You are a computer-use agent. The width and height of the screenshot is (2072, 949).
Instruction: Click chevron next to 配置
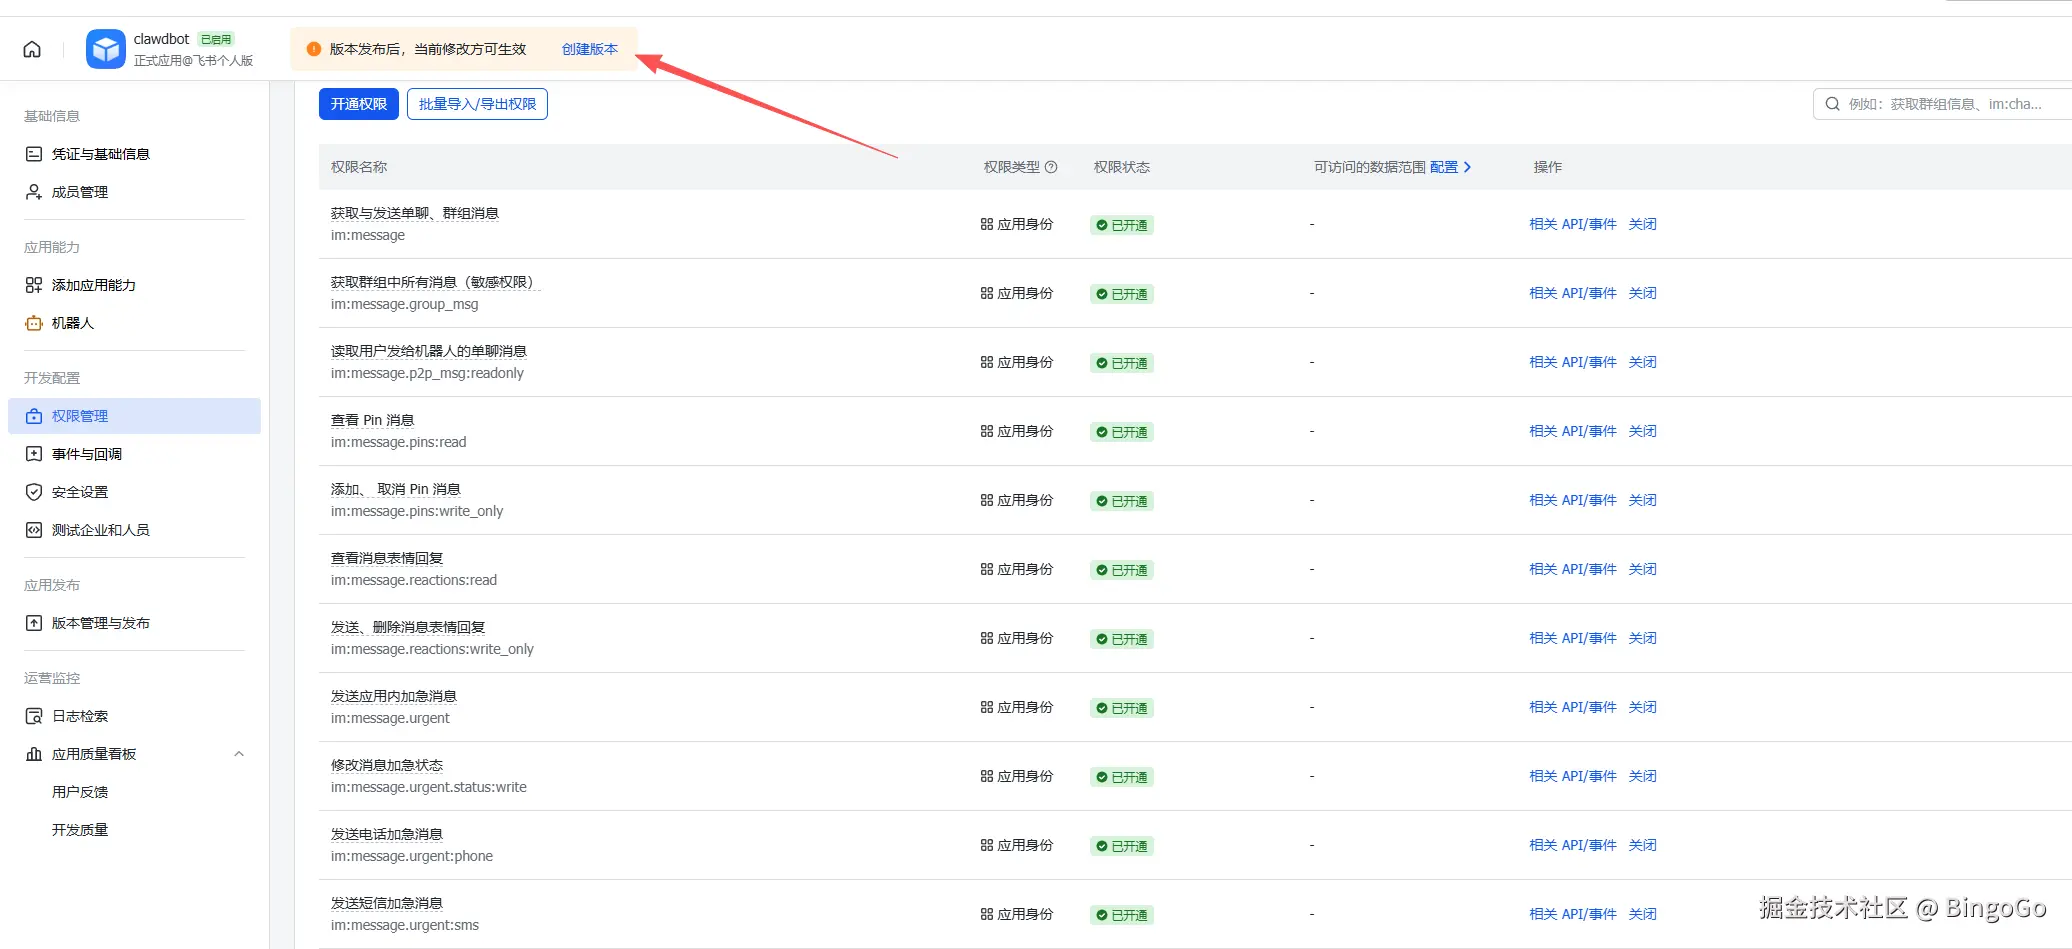click(1467, 167)
